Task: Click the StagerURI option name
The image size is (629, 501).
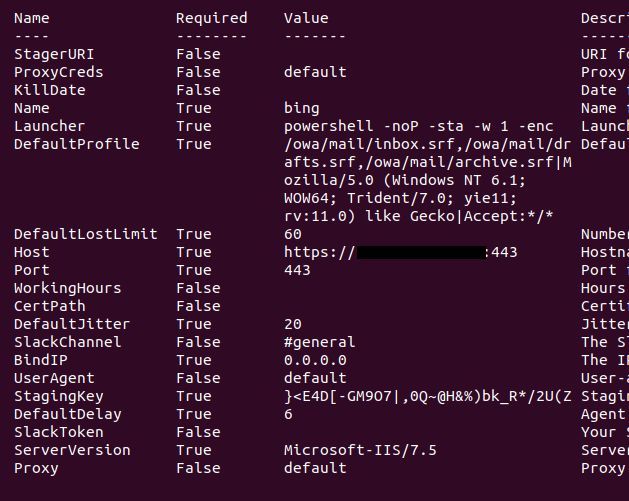Action: [54, 54]
